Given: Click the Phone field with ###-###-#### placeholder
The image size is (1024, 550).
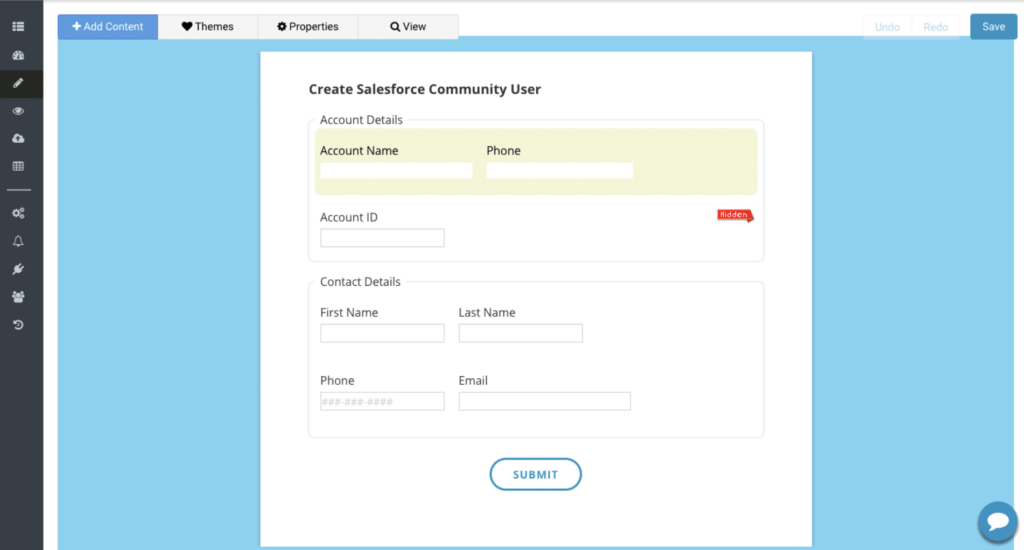Looking at the screenshot, I should coord(382,401).
